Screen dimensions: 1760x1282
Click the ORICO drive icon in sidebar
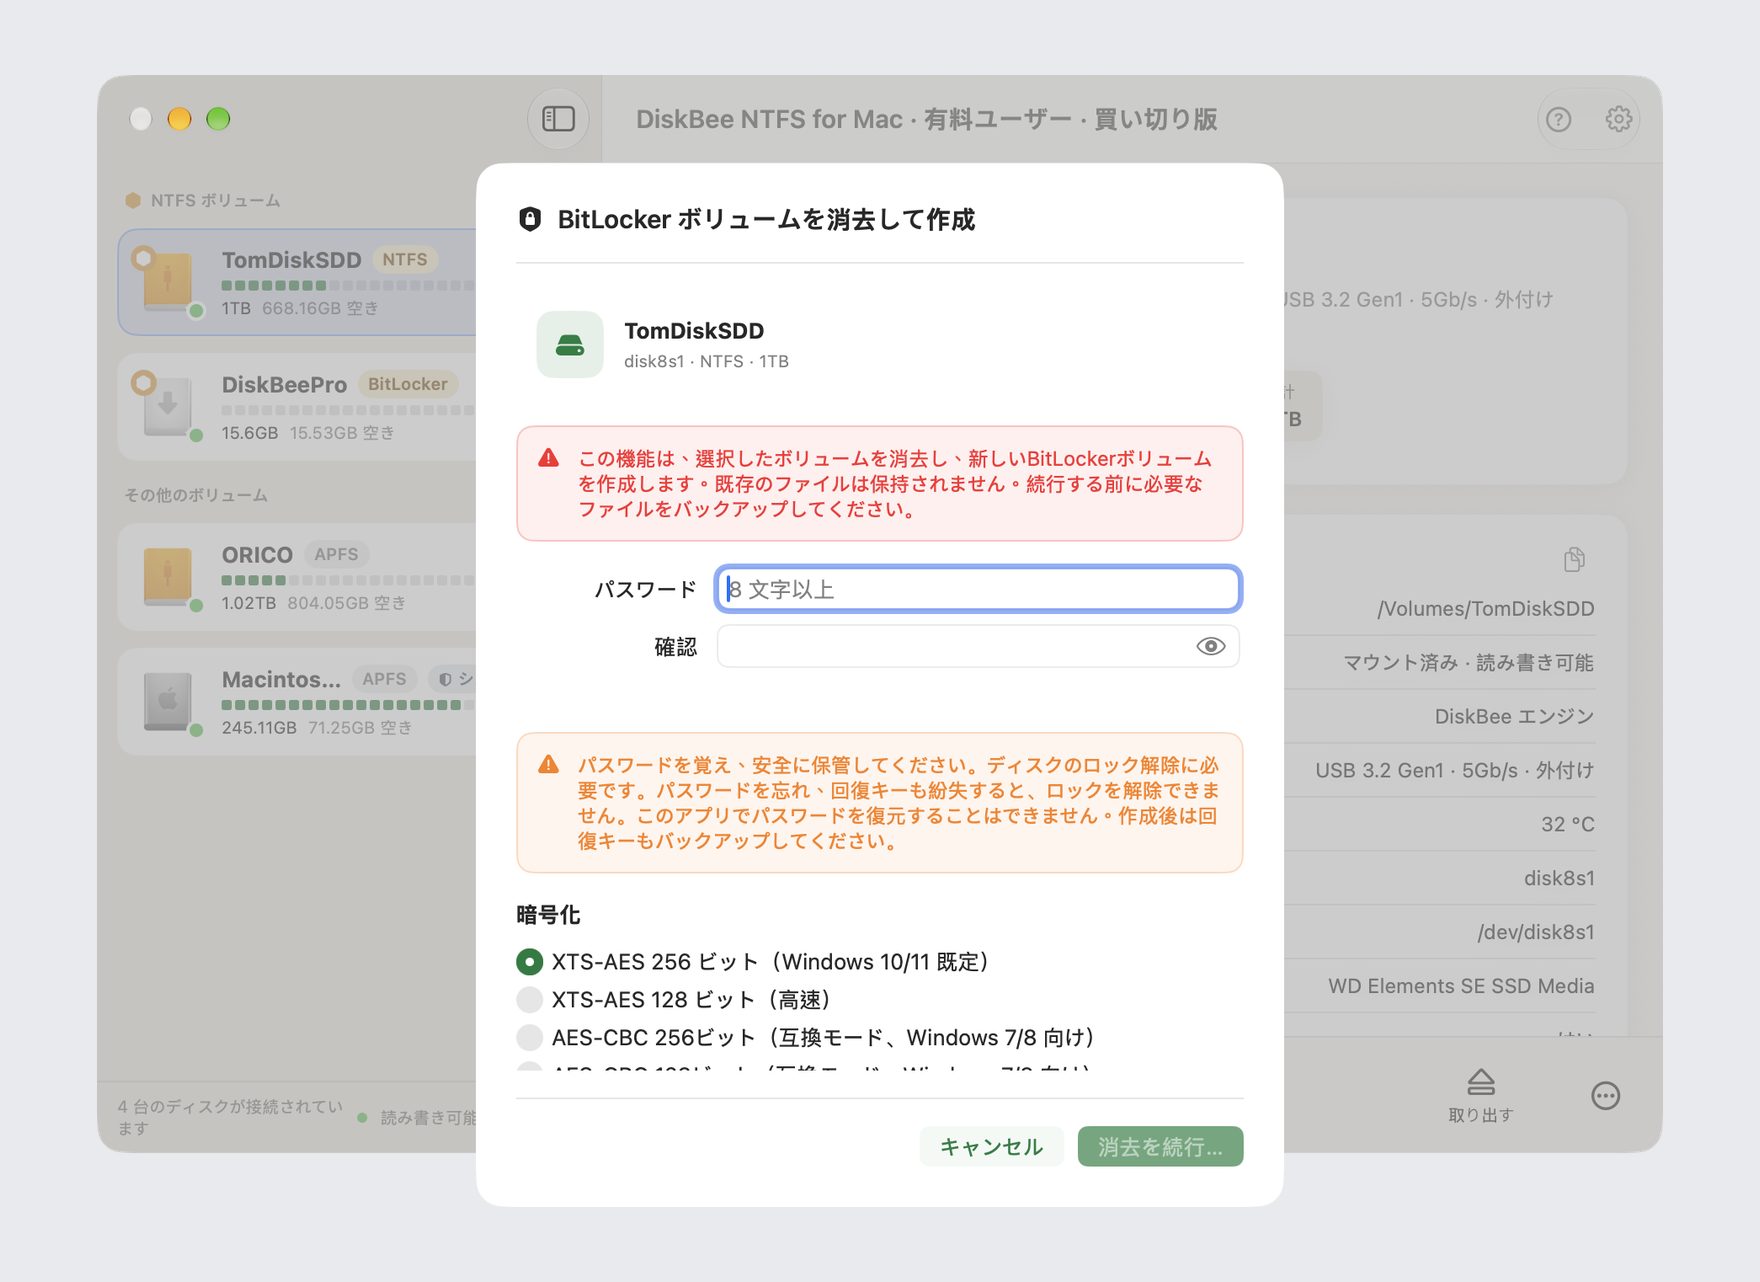167,576
